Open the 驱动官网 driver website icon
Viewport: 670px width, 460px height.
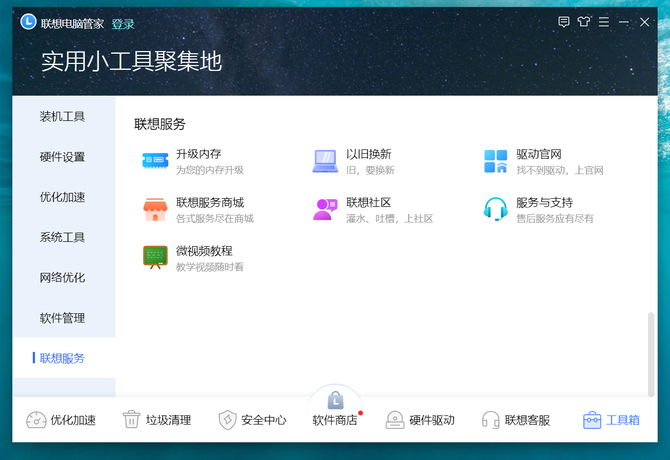496,161
